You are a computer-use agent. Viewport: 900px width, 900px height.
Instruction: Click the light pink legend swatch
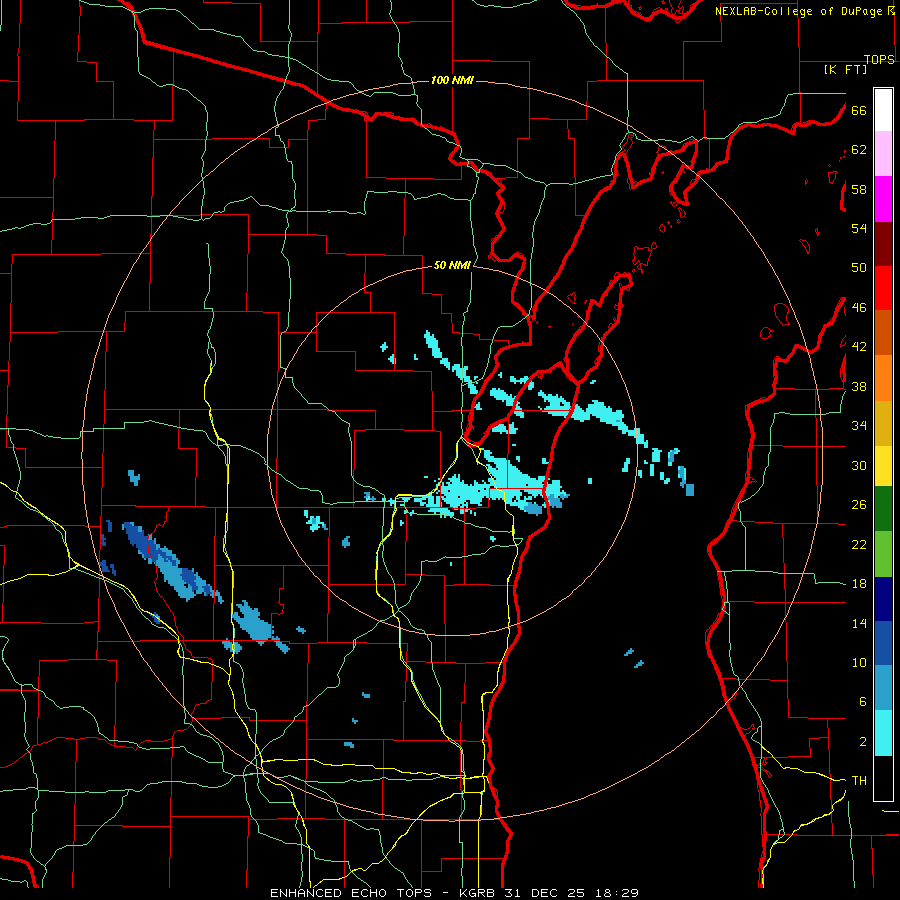tap(883, 154)
